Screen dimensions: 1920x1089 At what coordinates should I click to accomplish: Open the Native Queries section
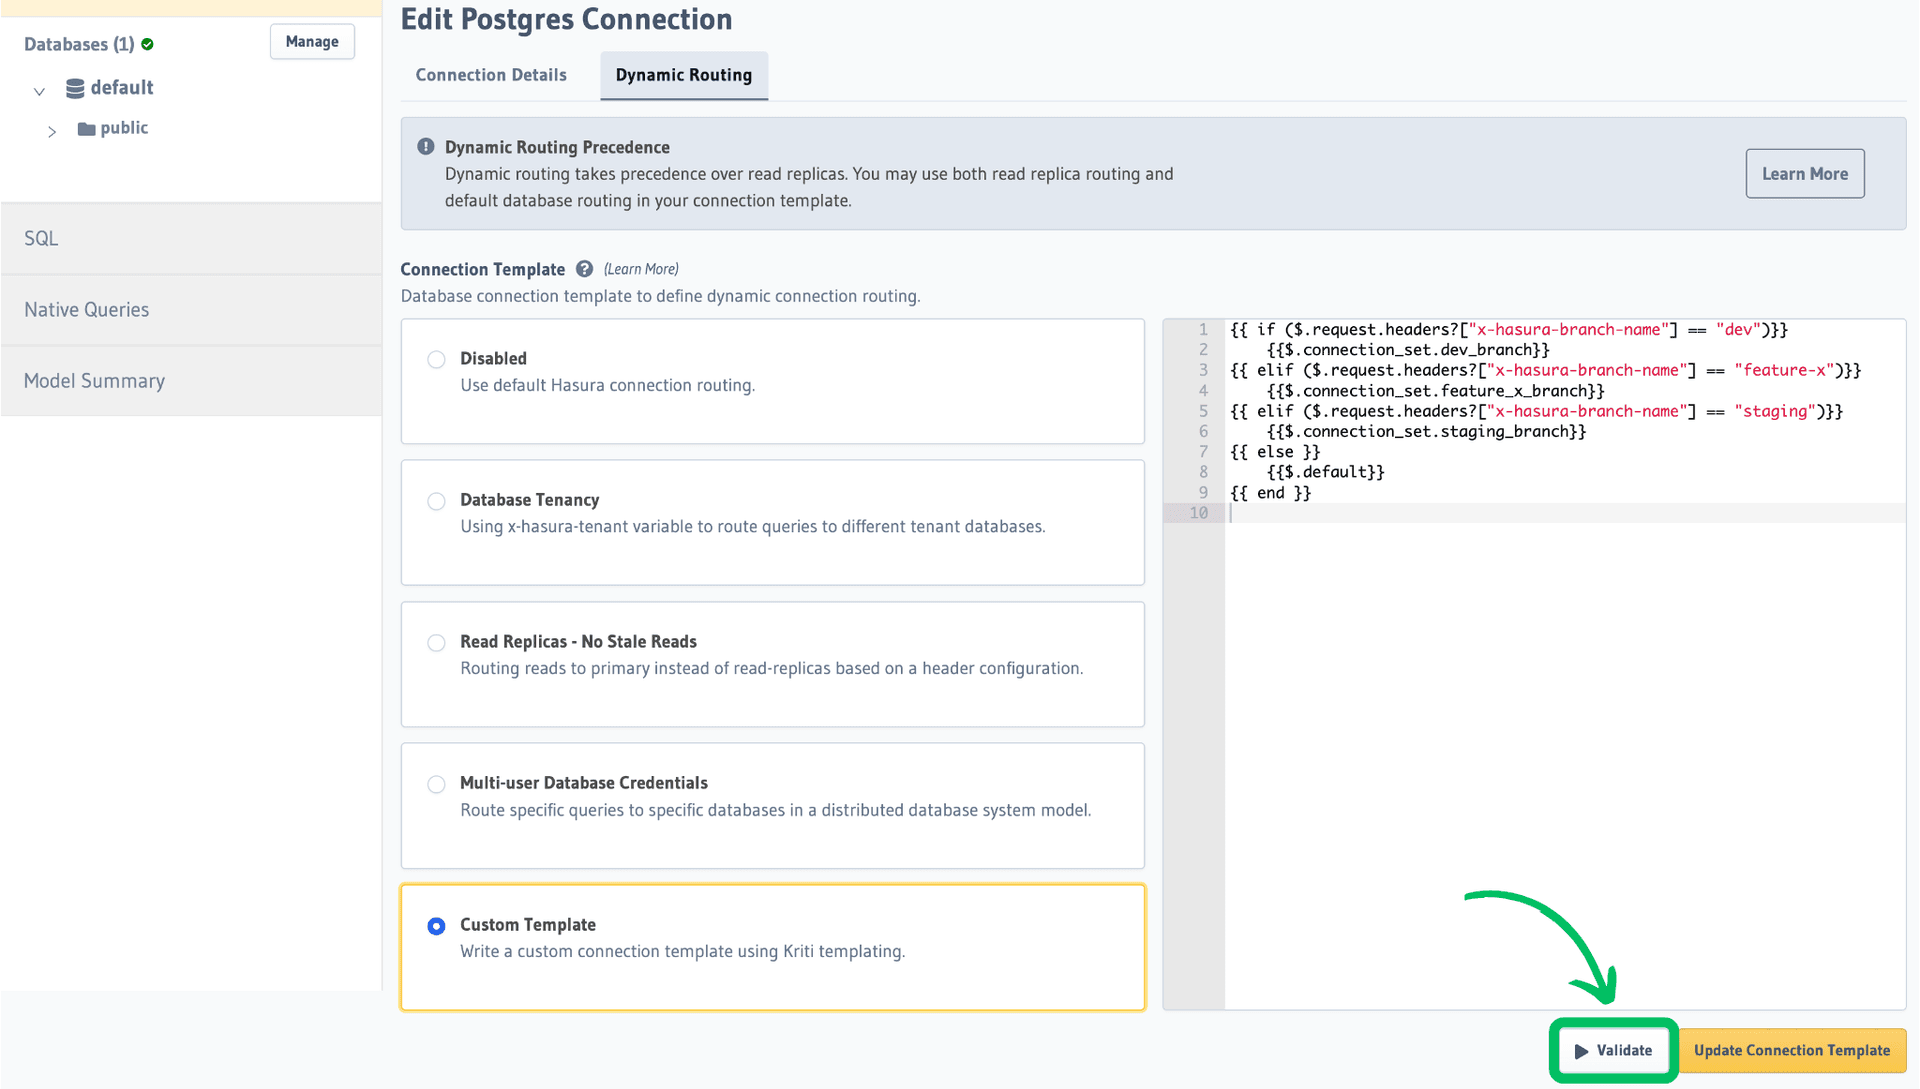tap(87, 309)
